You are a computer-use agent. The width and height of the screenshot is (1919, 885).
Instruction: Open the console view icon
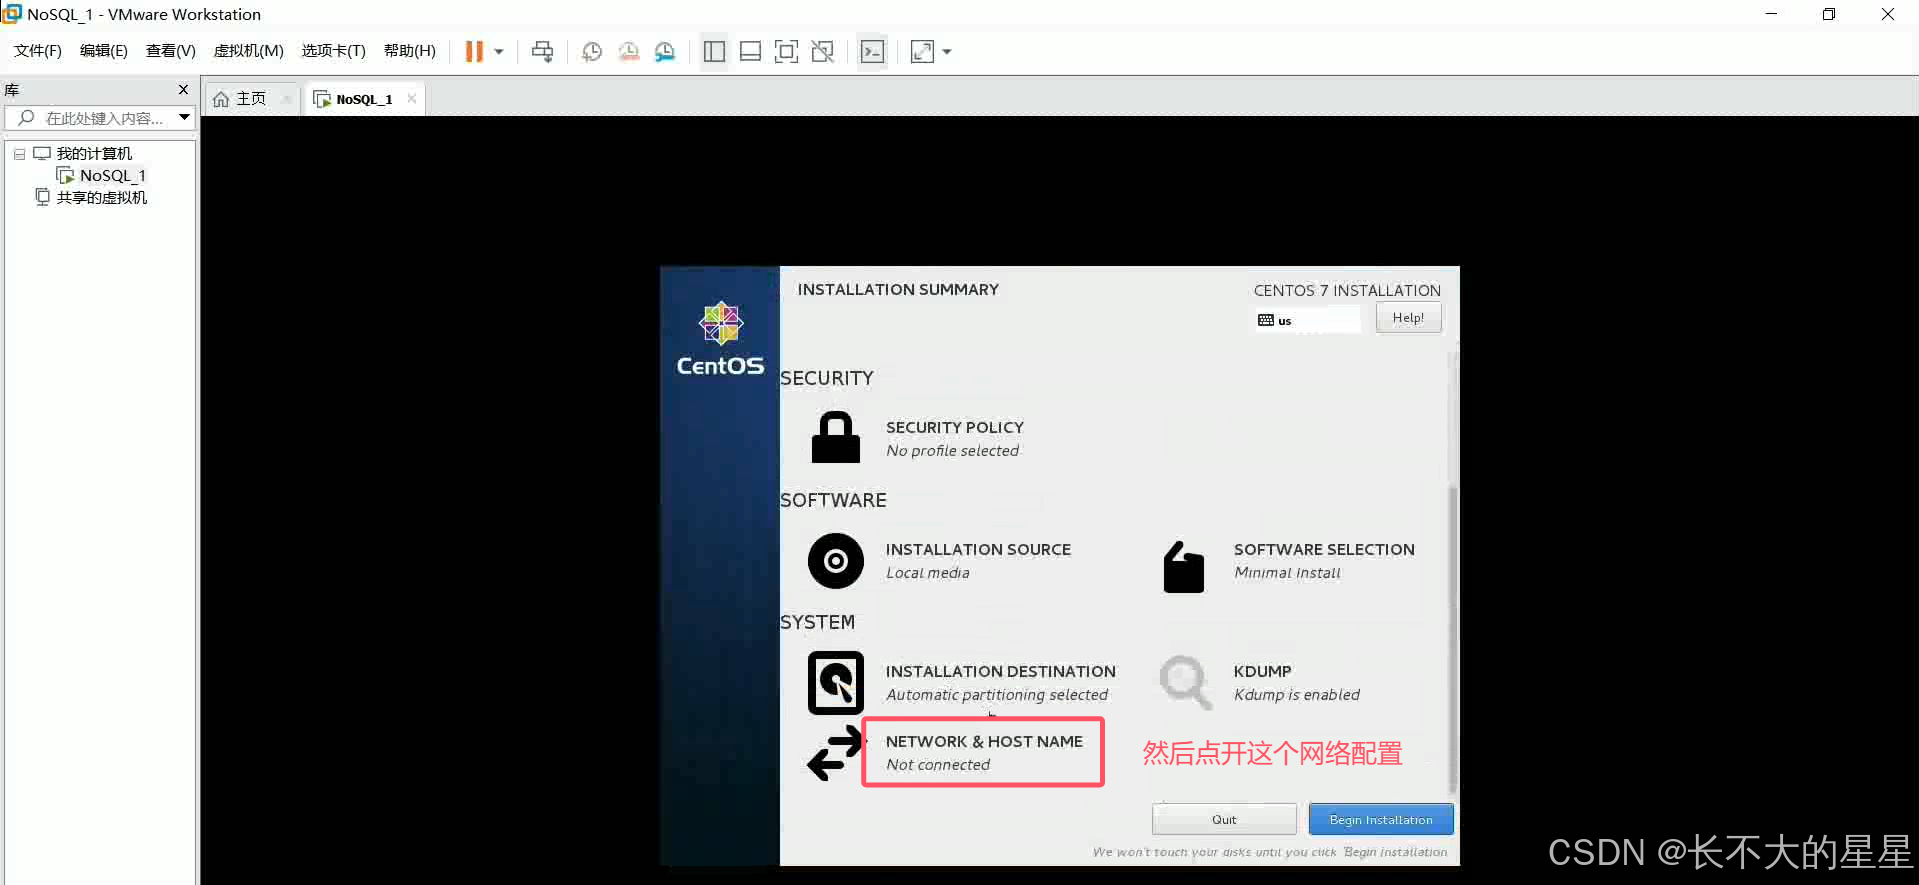872,51
